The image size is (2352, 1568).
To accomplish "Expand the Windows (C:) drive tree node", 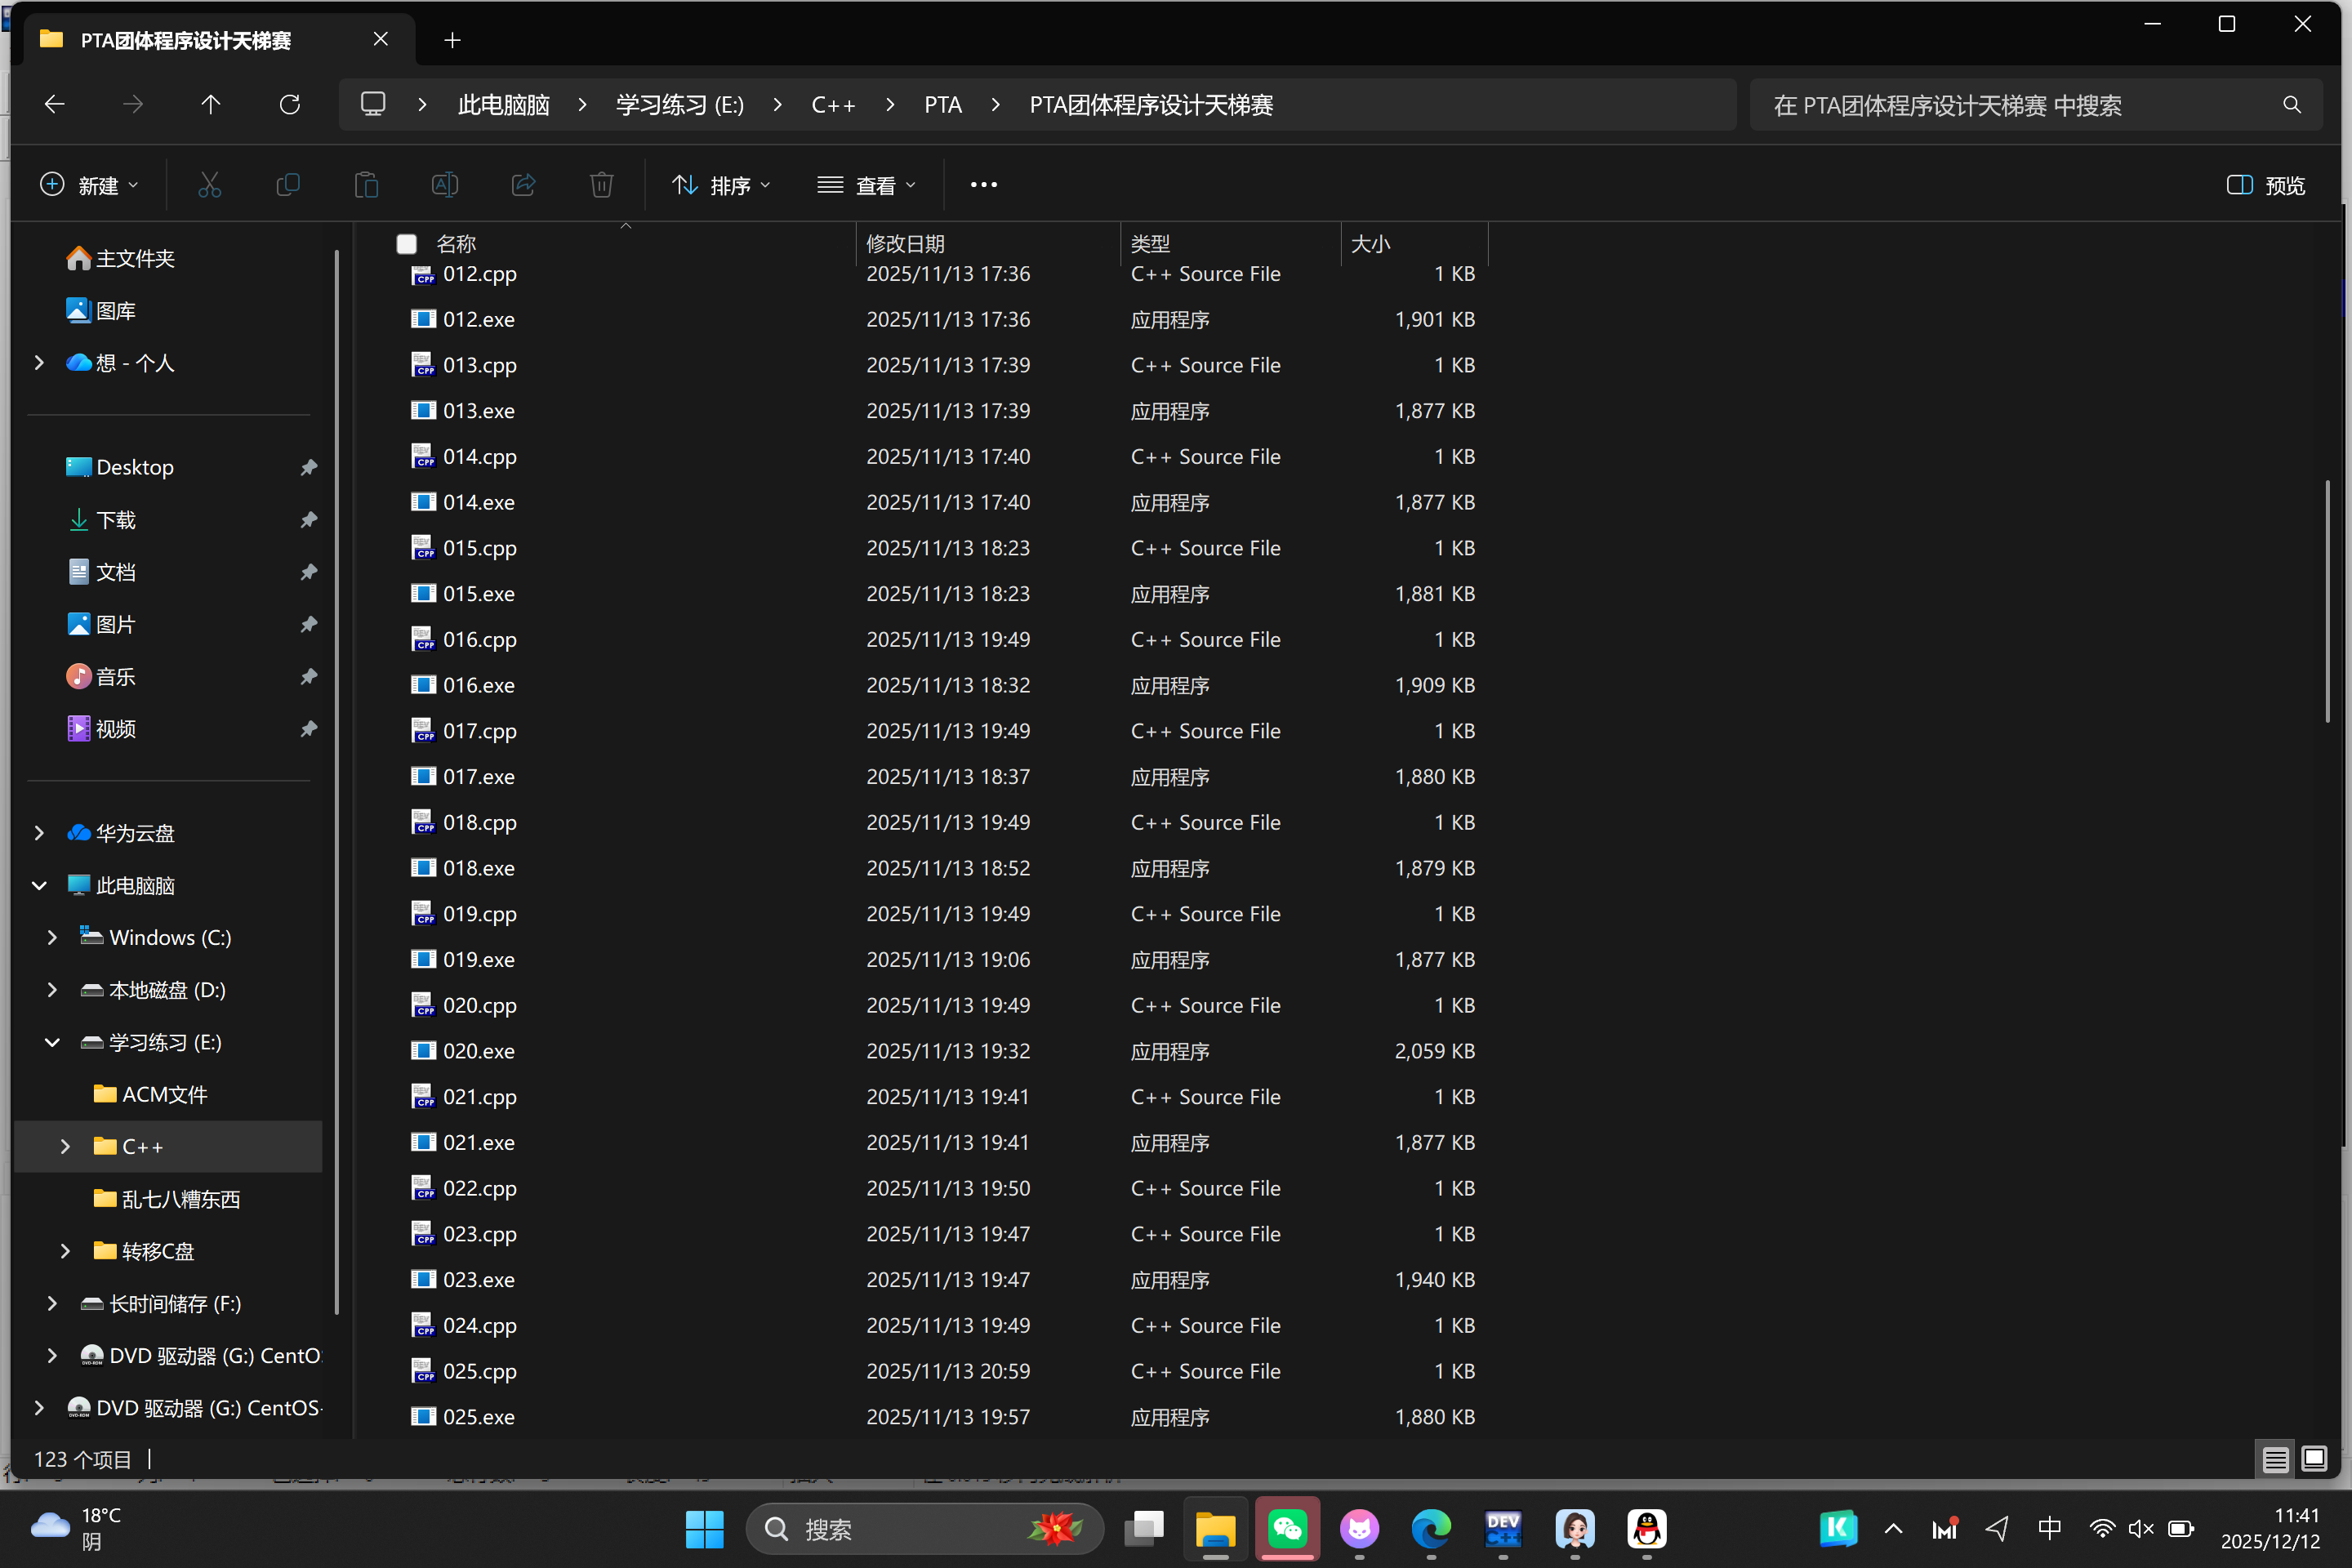I will coord(52,937).
